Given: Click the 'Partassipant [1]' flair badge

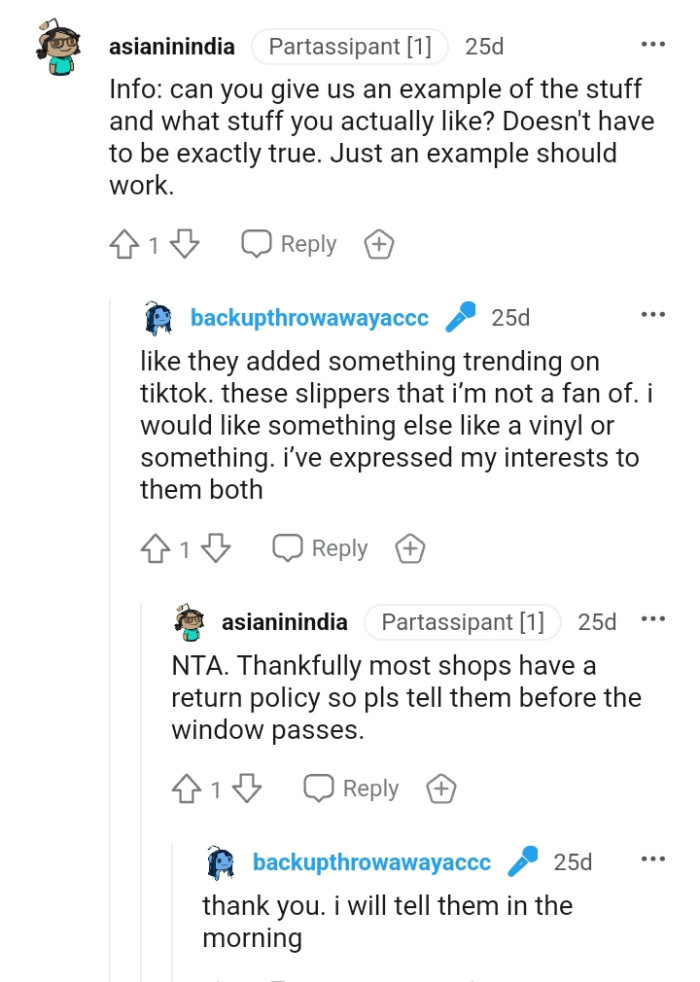Looking at the screenshot, I should (350, 46).
